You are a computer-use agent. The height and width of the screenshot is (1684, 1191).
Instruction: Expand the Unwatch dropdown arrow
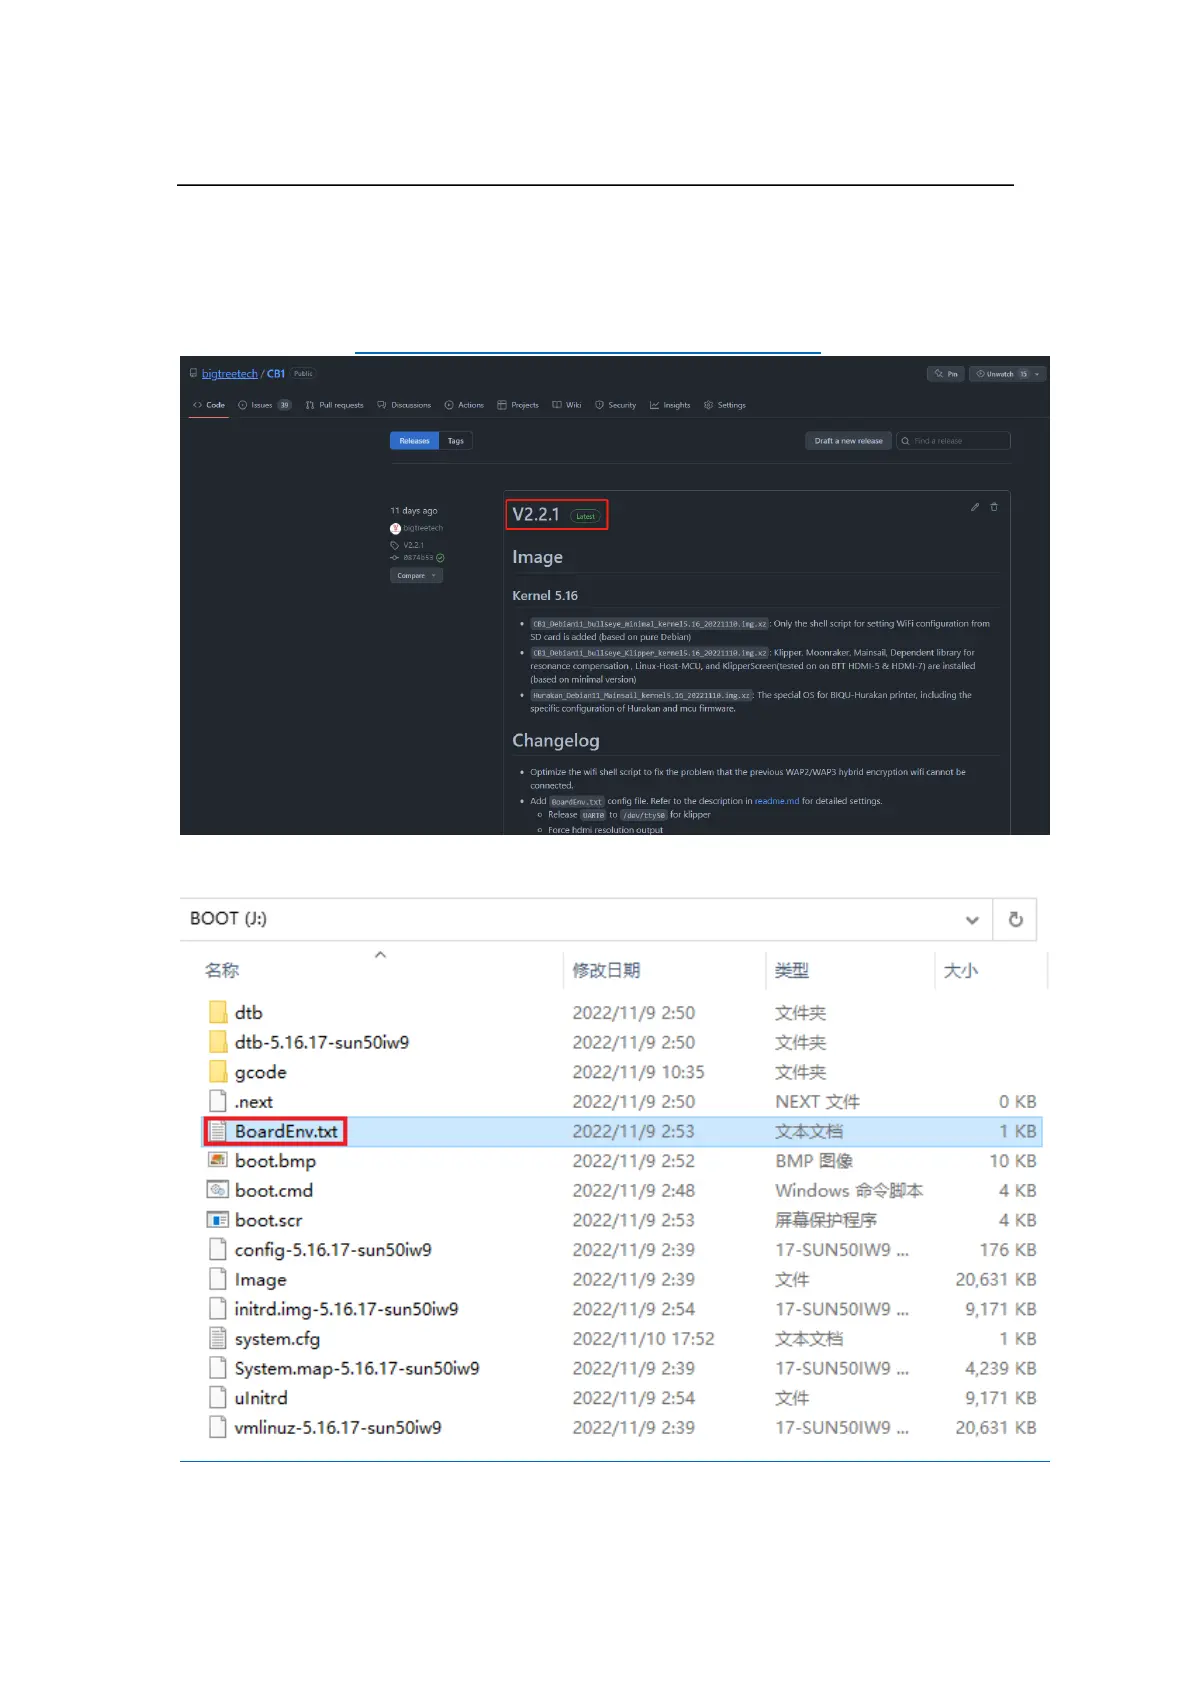(1038, 374)
